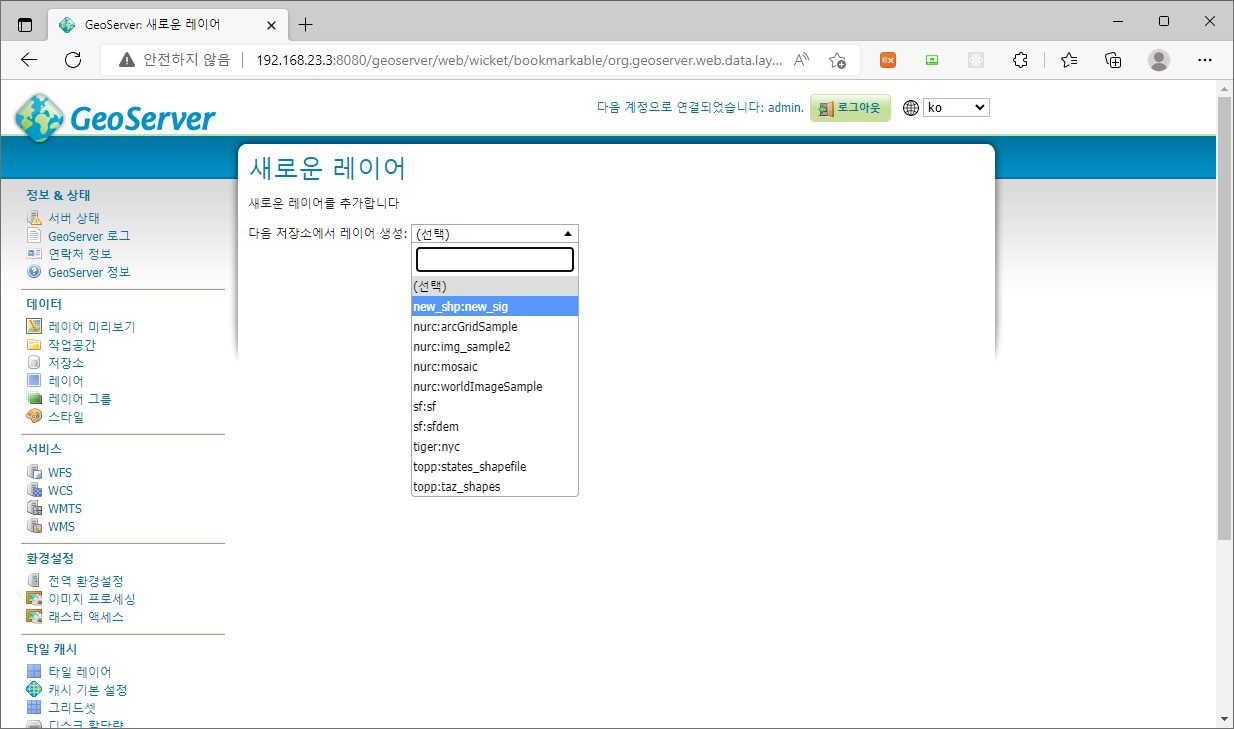Click the 타일 레이어 grid icon
Viewport: 1234px width, 729px height.
coord(34,672)
